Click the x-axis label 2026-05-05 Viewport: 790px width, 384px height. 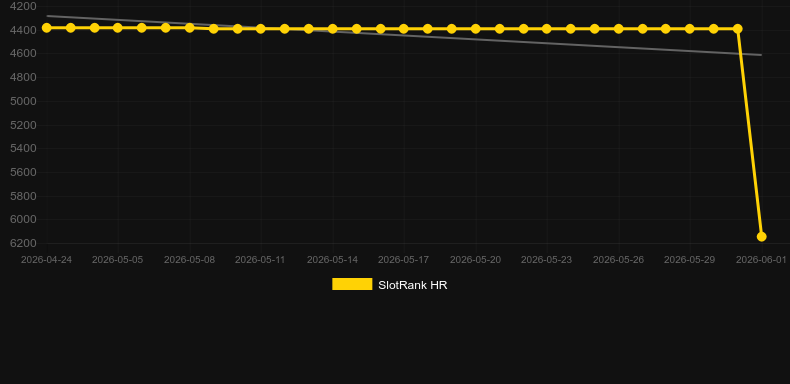pos(117,260)
